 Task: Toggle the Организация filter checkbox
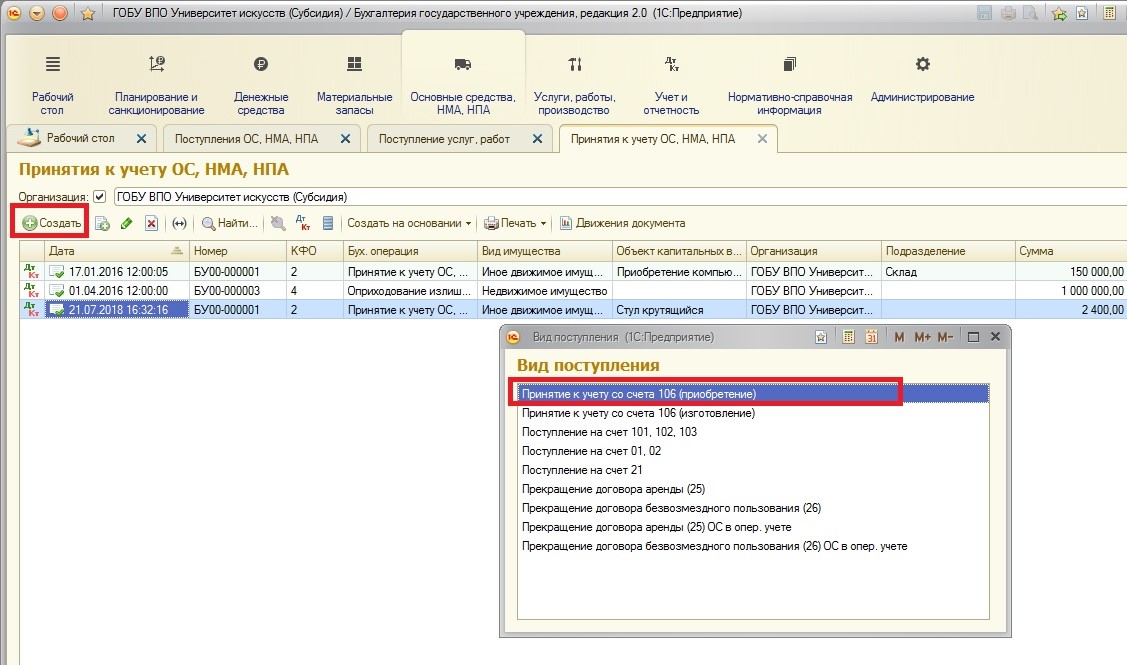click(100, 197)
